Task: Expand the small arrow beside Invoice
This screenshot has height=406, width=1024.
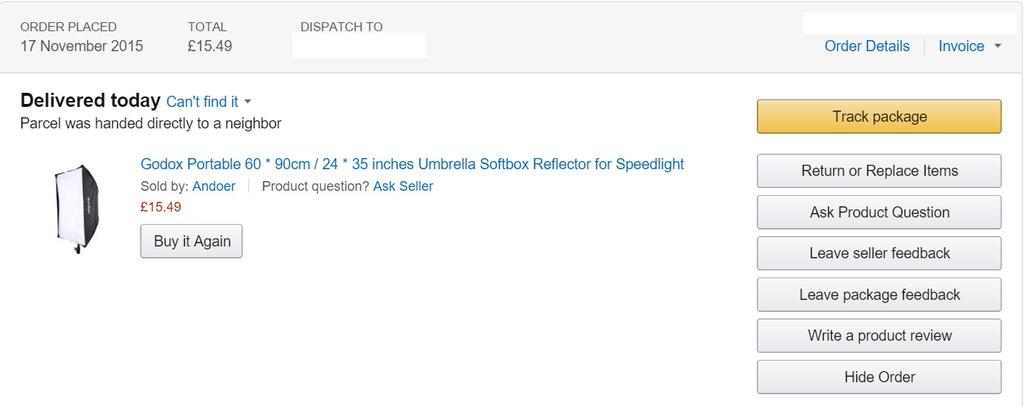Action: coord(997,46)
